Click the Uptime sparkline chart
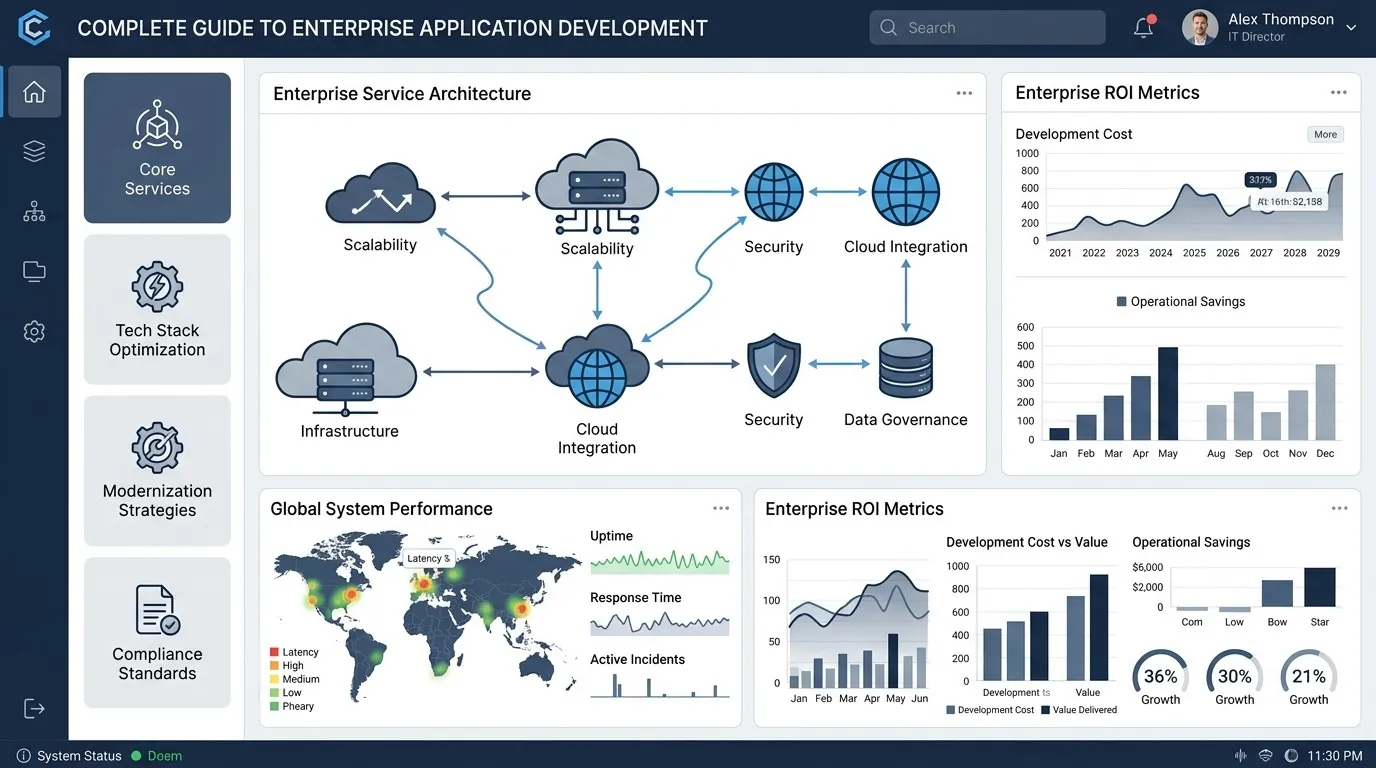1376x768 pixels. coord(660,561)
